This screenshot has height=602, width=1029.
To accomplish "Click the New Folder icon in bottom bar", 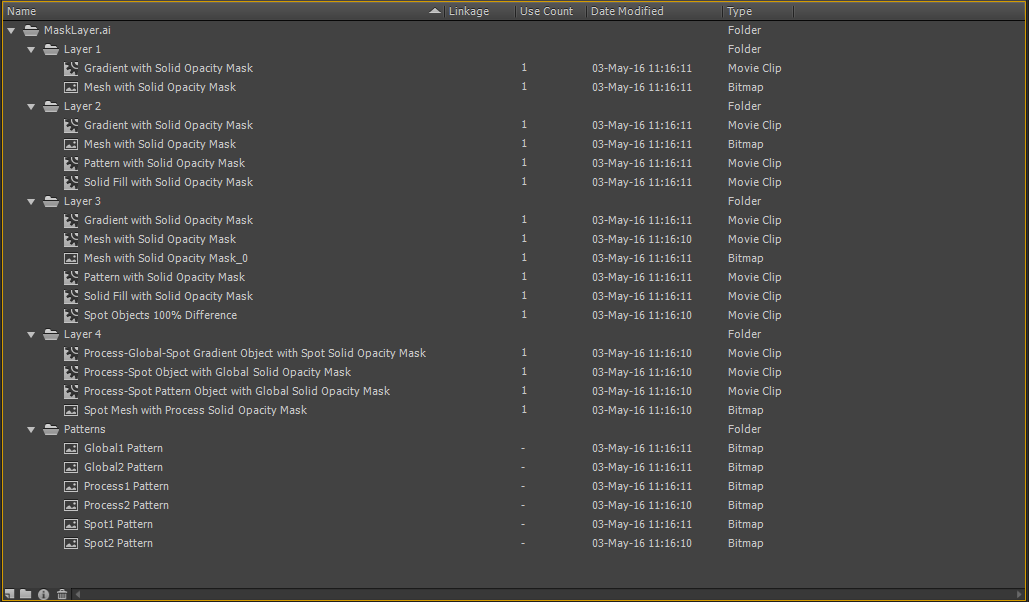I will click(x=26, y=593).
